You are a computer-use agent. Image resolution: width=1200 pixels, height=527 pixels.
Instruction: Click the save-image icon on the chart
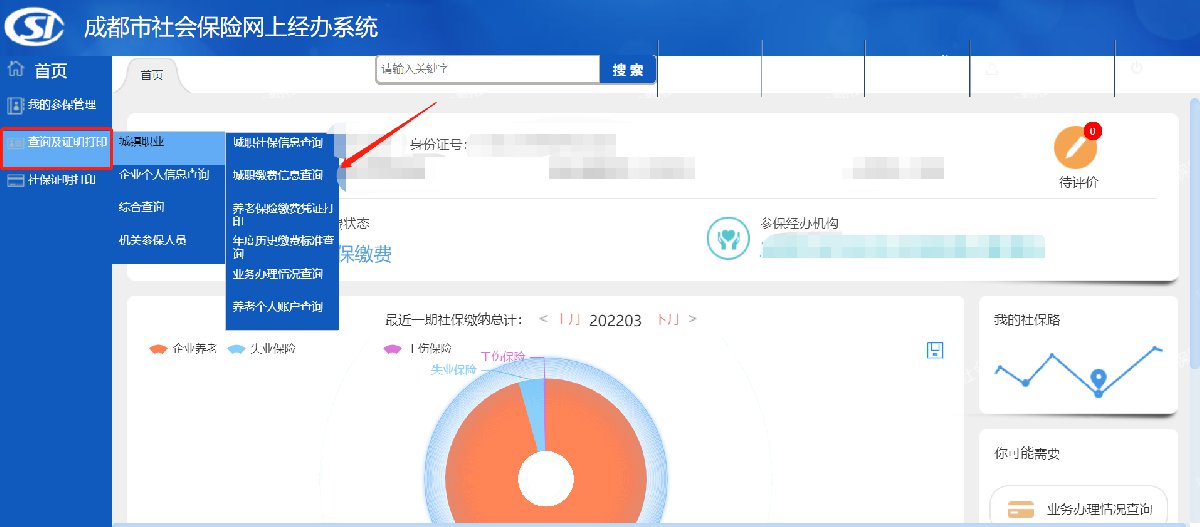click(x=936, y=349)
